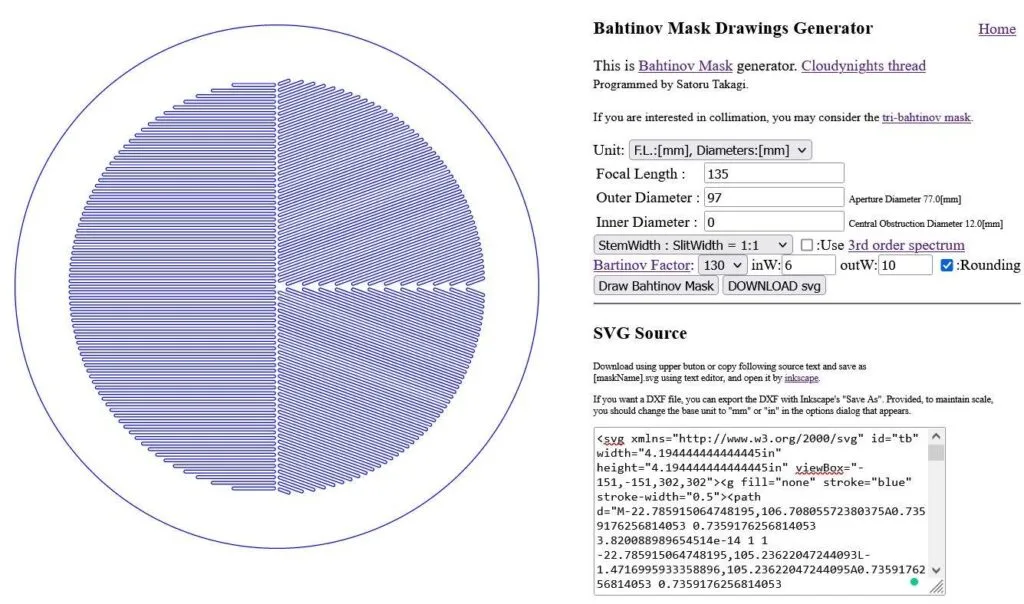Open the tri-bahtinov mask link
Viewport: 1024px width, 604px height.
[926, 117]
